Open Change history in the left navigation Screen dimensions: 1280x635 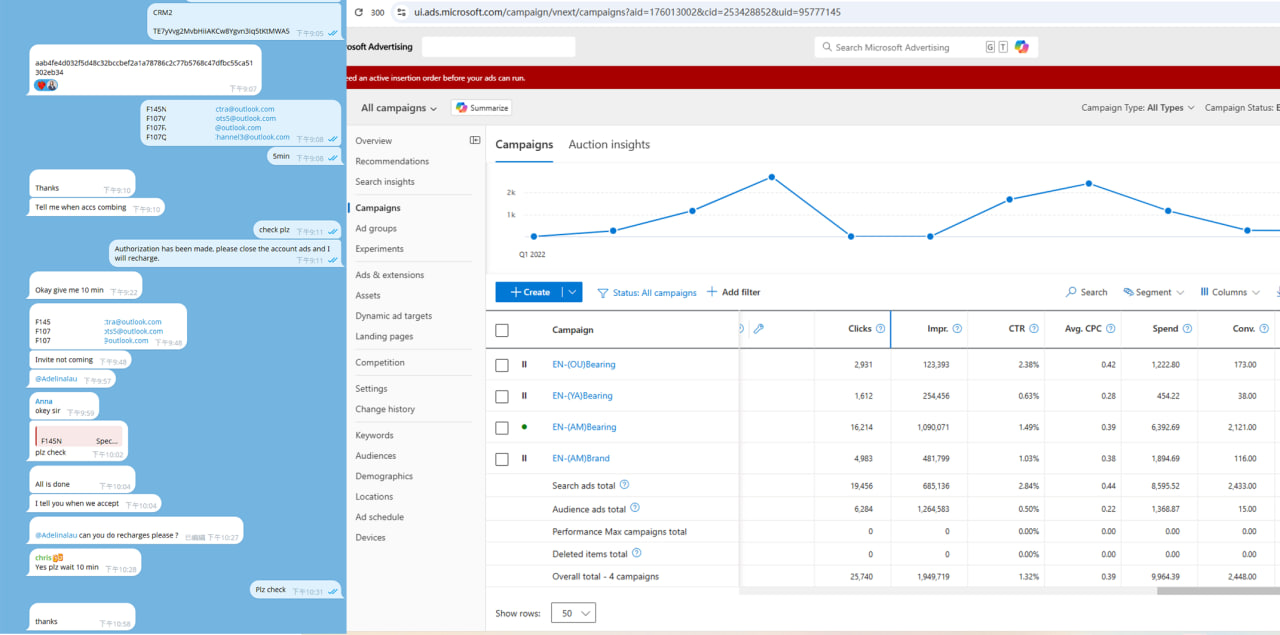coord(385,409)
